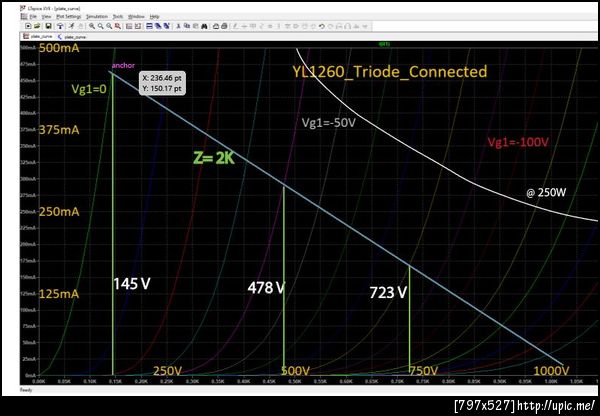The width and height of the screenshot is (600, 416).
Task: Open the Help menu
Action: [x=155, y=16]
